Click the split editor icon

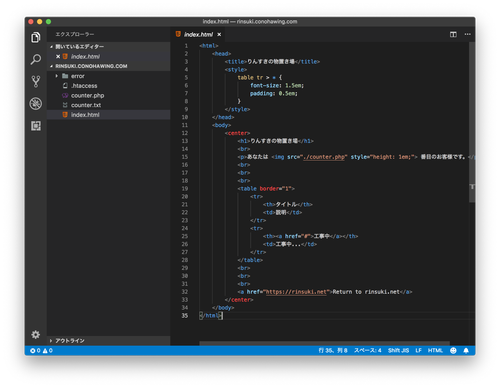coord(453,34)
